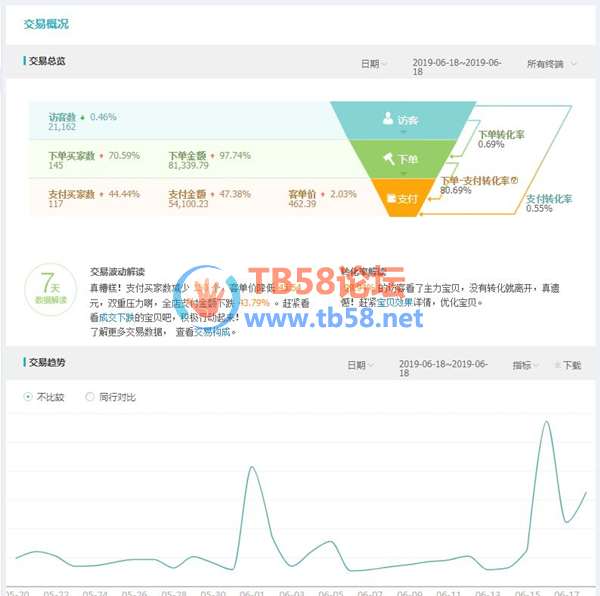The image size is (600, 596).
Task: Click the 下单买家数 metric label
Action: [x=71, y=155]
